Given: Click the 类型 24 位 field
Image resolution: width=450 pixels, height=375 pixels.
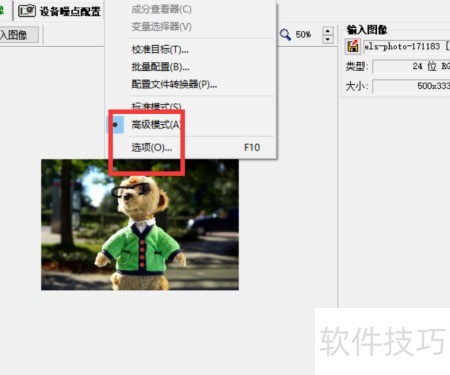Looking at the screenshot, I should click(411, 66).
